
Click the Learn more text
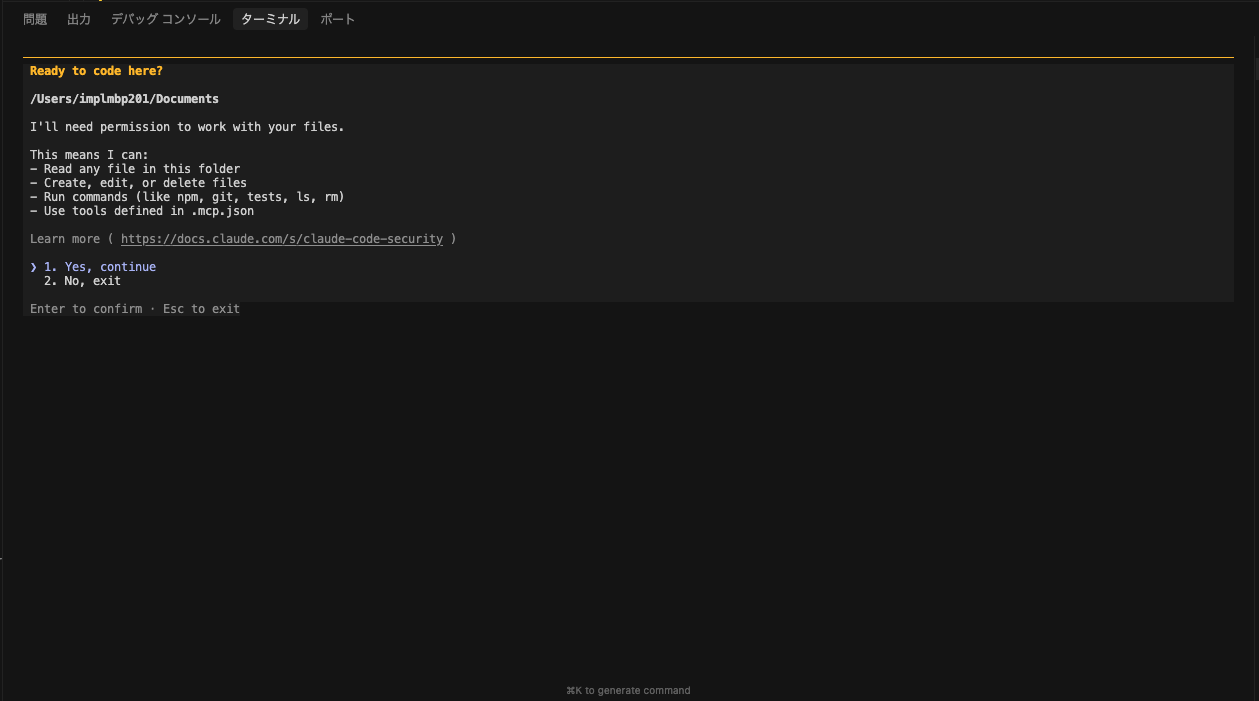pos(65,239)
